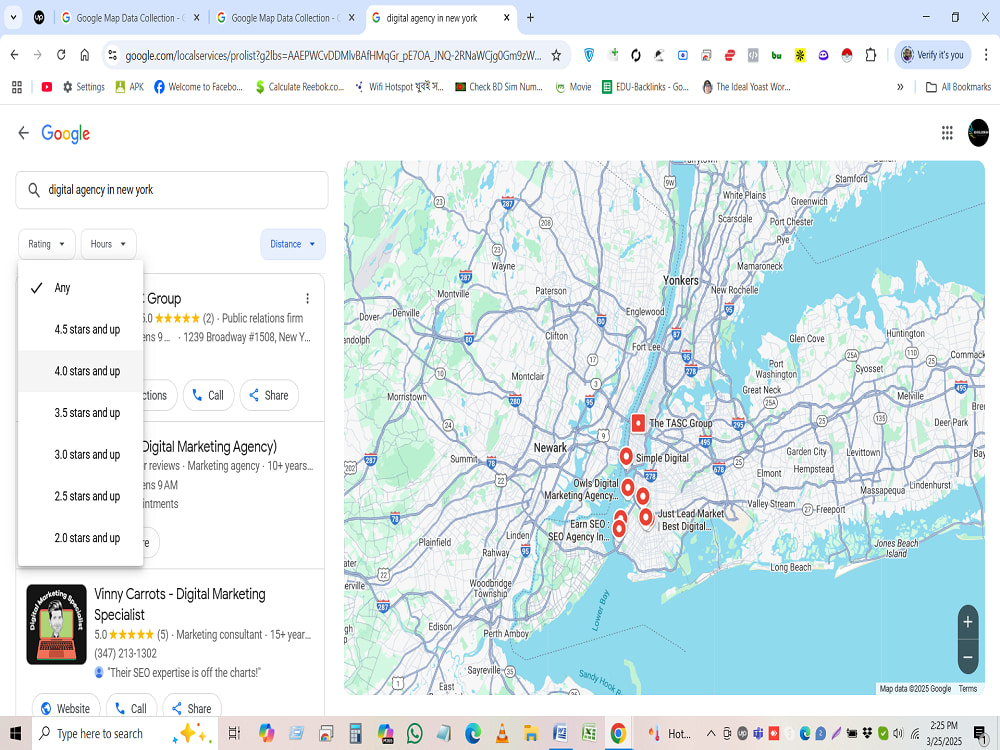Viewport: 1000px width, 750px height.
Task: Open Windows notification center icon
Action: (980, 733)
